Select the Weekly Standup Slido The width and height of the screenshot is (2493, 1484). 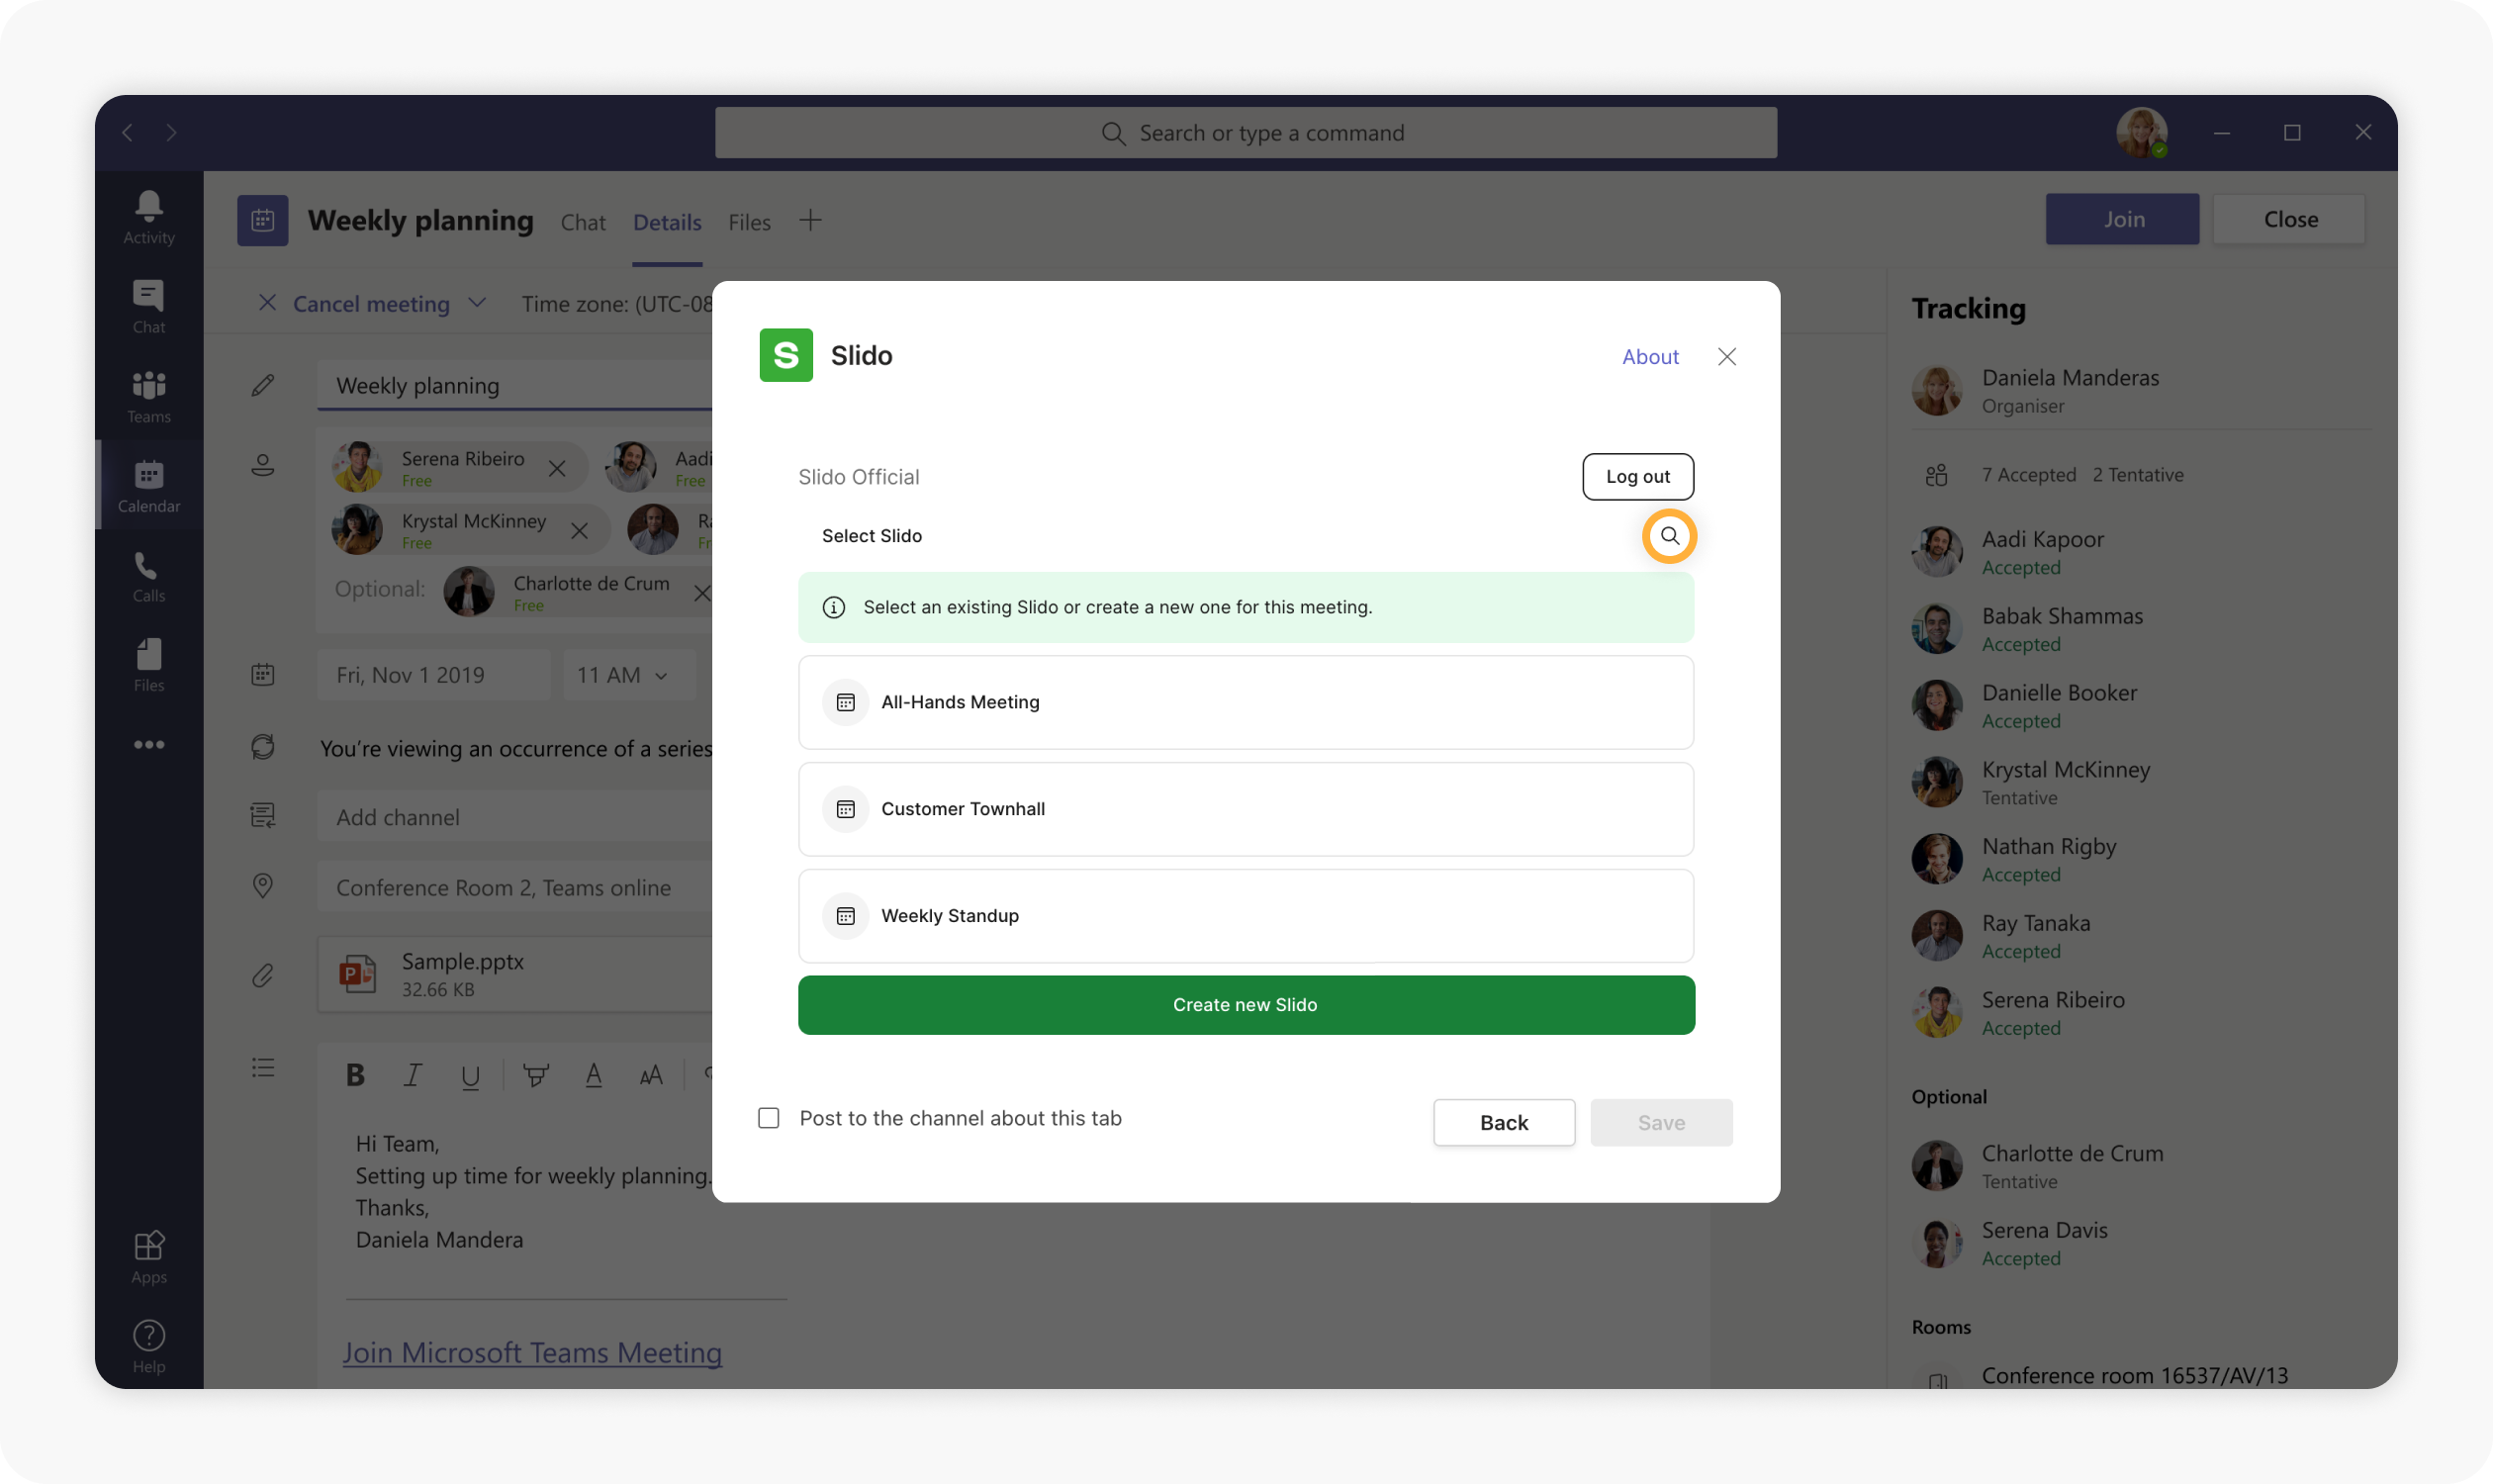coord(1245,915)
